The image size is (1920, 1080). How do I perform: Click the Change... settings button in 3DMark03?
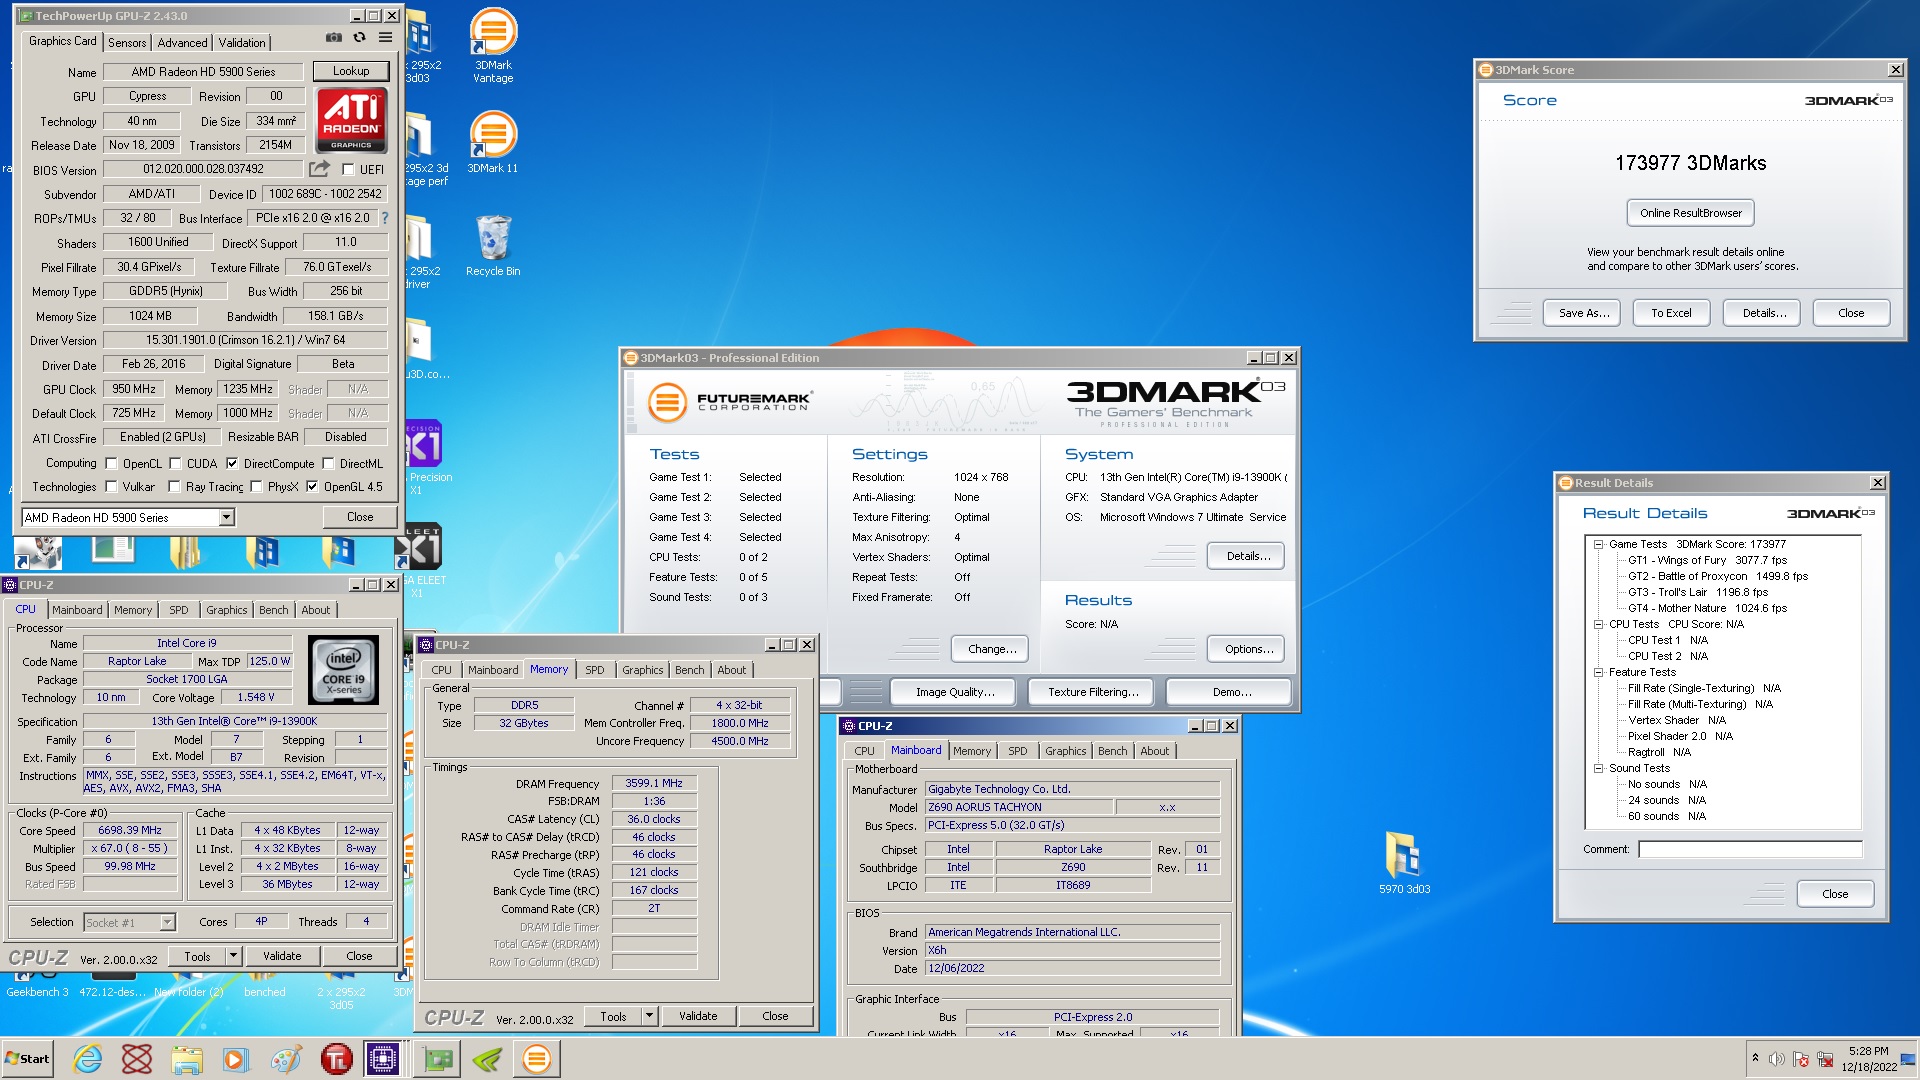coord(991,649)
